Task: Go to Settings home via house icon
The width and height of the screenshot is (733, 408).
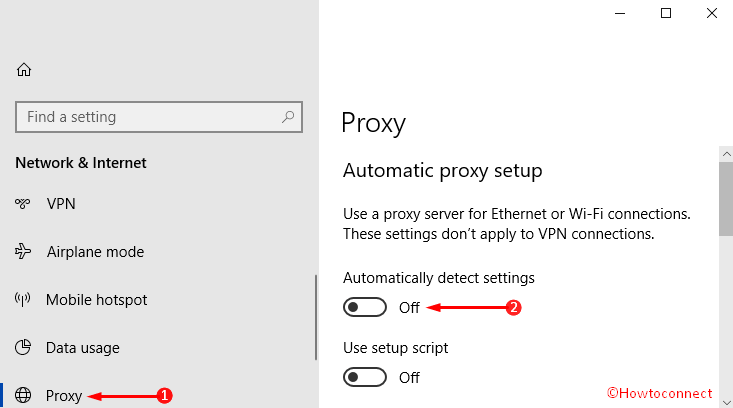Action: click(x=24, y=70)
